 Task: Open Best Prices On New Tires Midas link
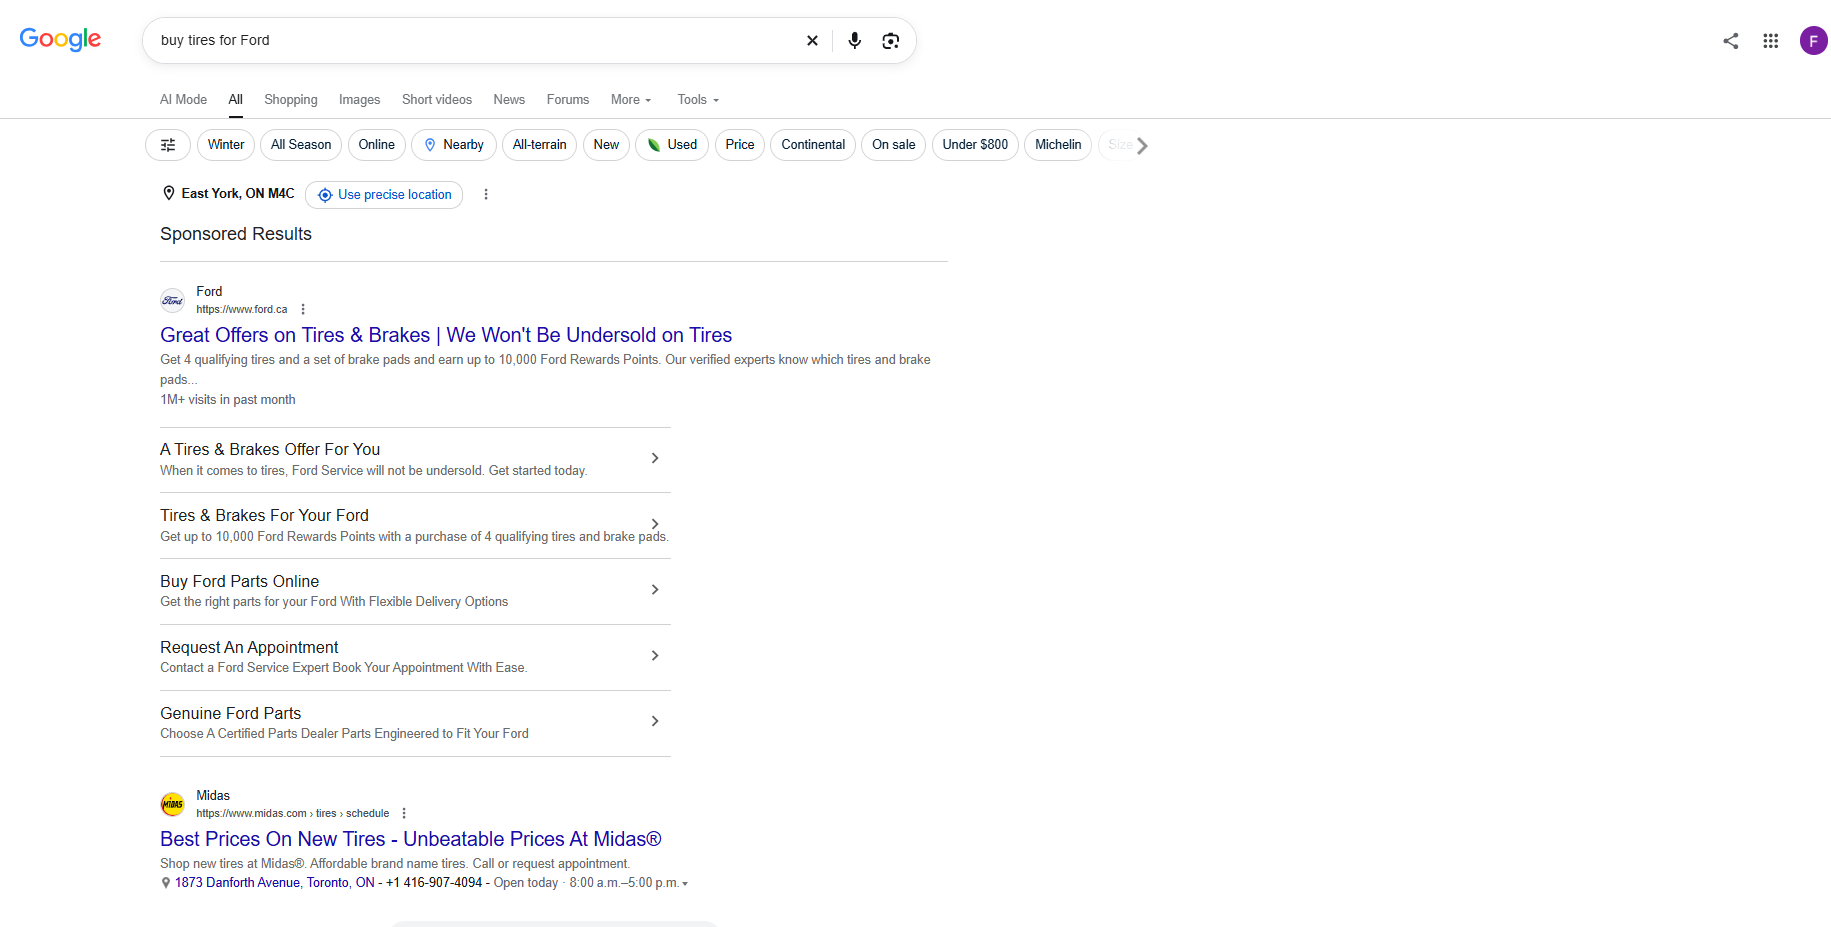tap(411, 839)
